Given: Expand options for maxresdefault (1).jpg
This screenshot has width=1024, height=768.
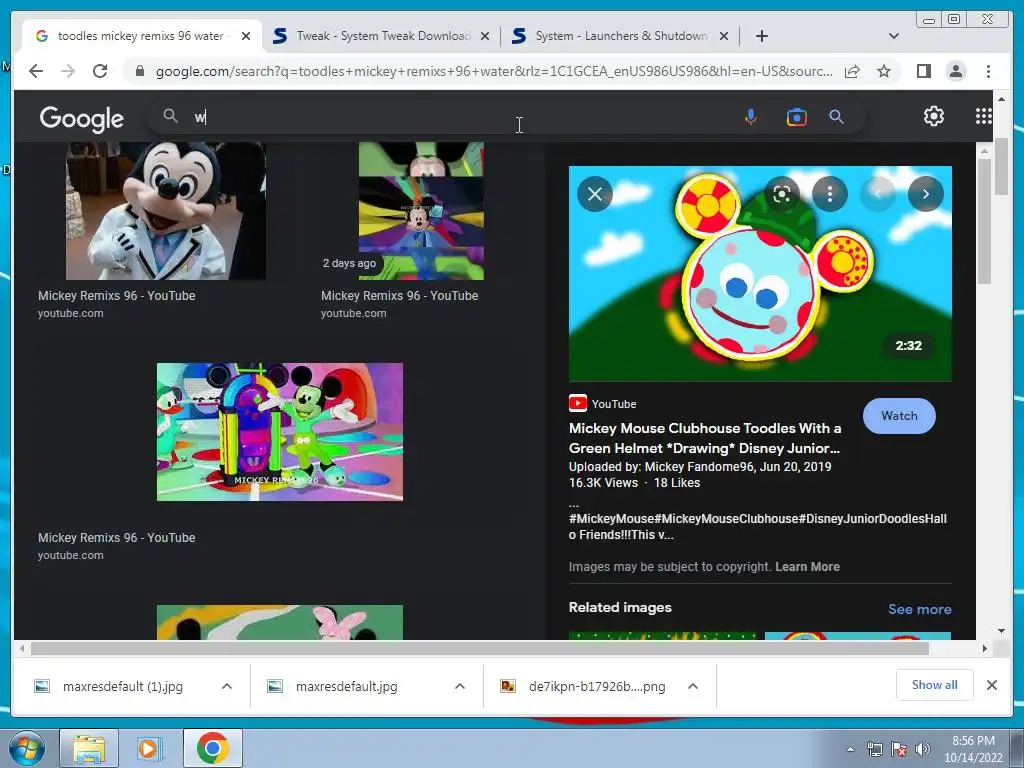Looking at the screenshot, I should point(227,686).
